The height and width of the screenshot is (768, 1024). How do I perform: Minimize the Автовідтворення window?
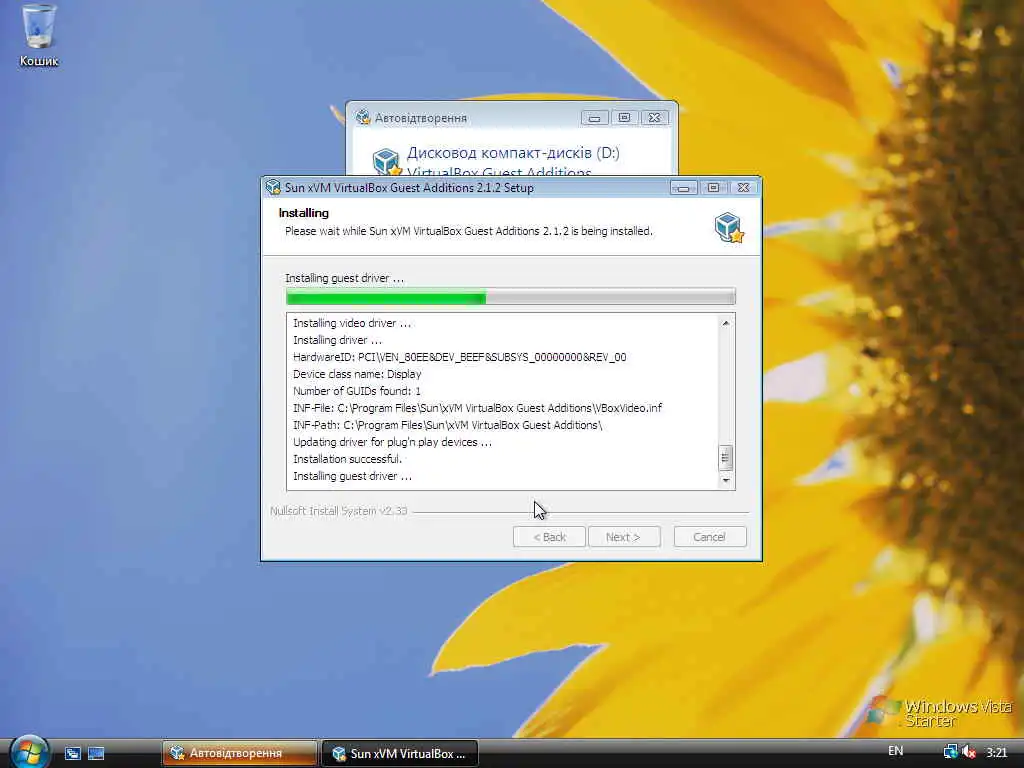pyautogui.click(x=594, y=118)
